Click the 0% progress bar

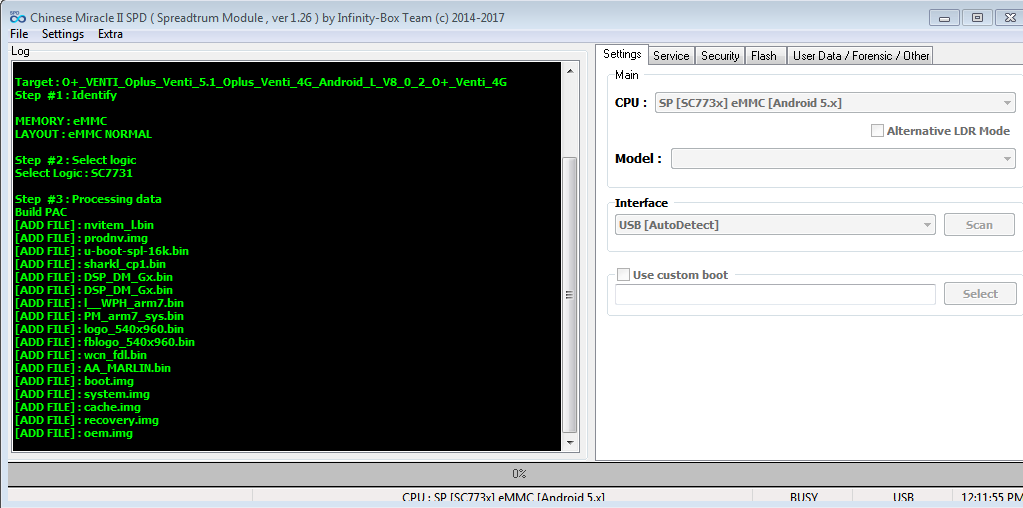[x=515, y=473]
